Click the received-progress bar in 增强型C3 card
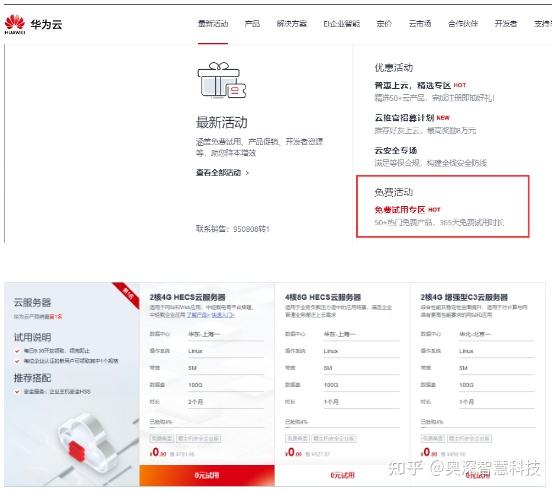 click(x=478, y=428)
